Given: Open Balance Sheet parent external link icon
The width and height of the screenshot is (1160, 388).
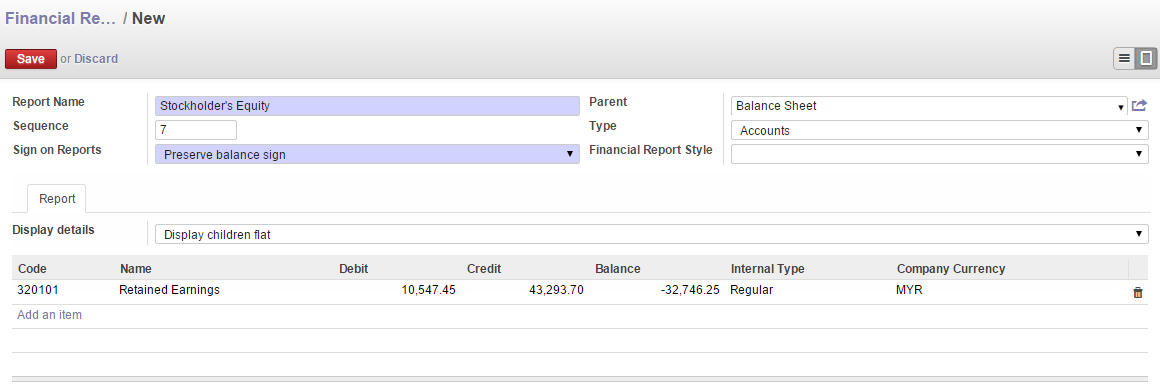Looking at the screenshot, I should click(x=1139, y=106).
